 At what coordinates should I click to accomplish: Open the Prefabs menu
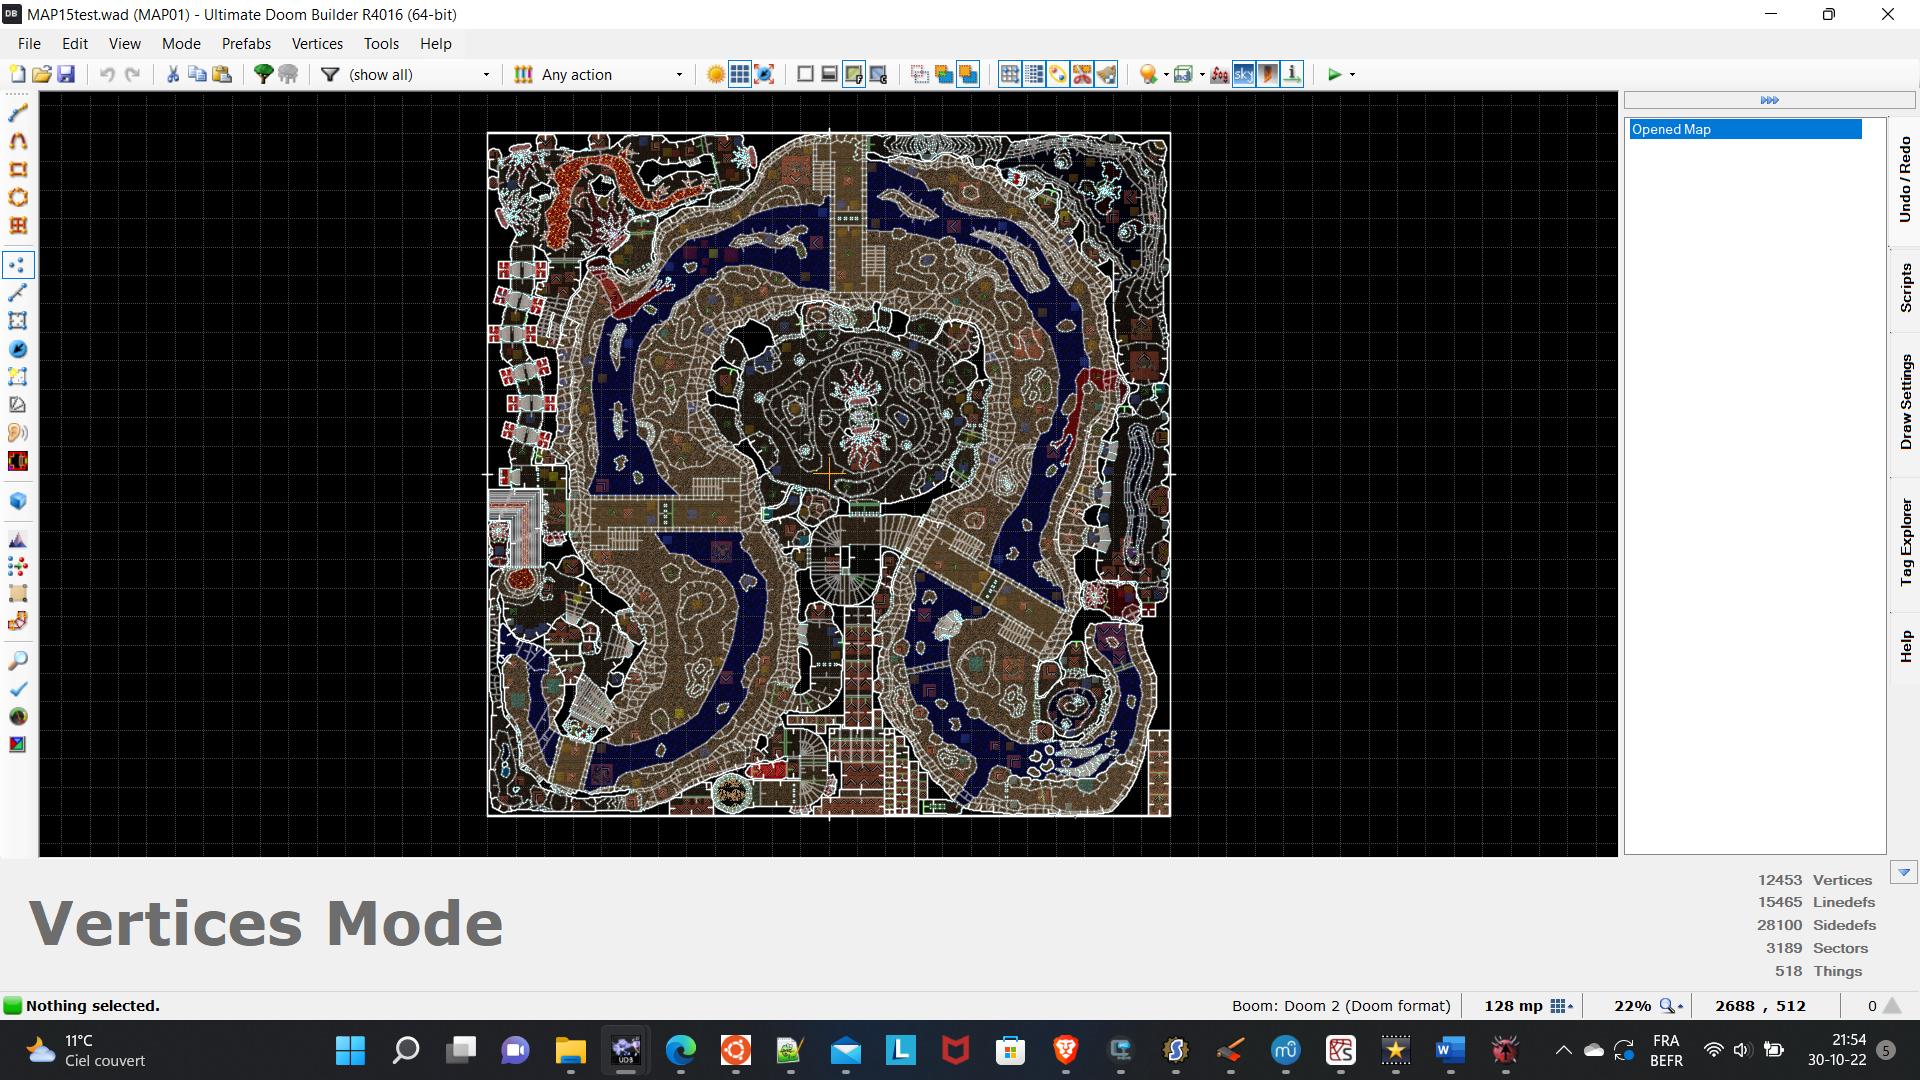[246, 44]
